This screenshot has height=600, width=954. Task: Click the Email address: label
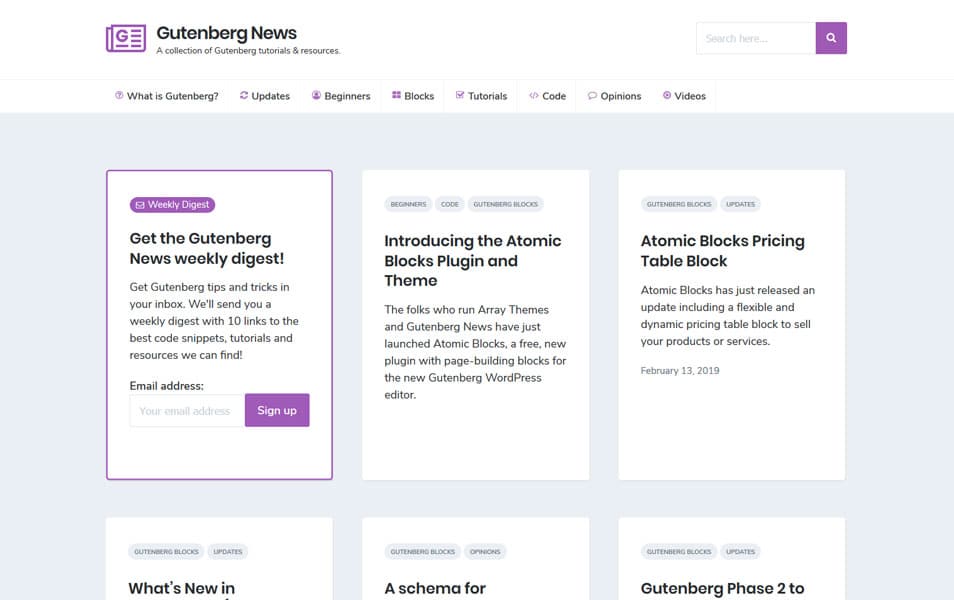pos(167,386)
